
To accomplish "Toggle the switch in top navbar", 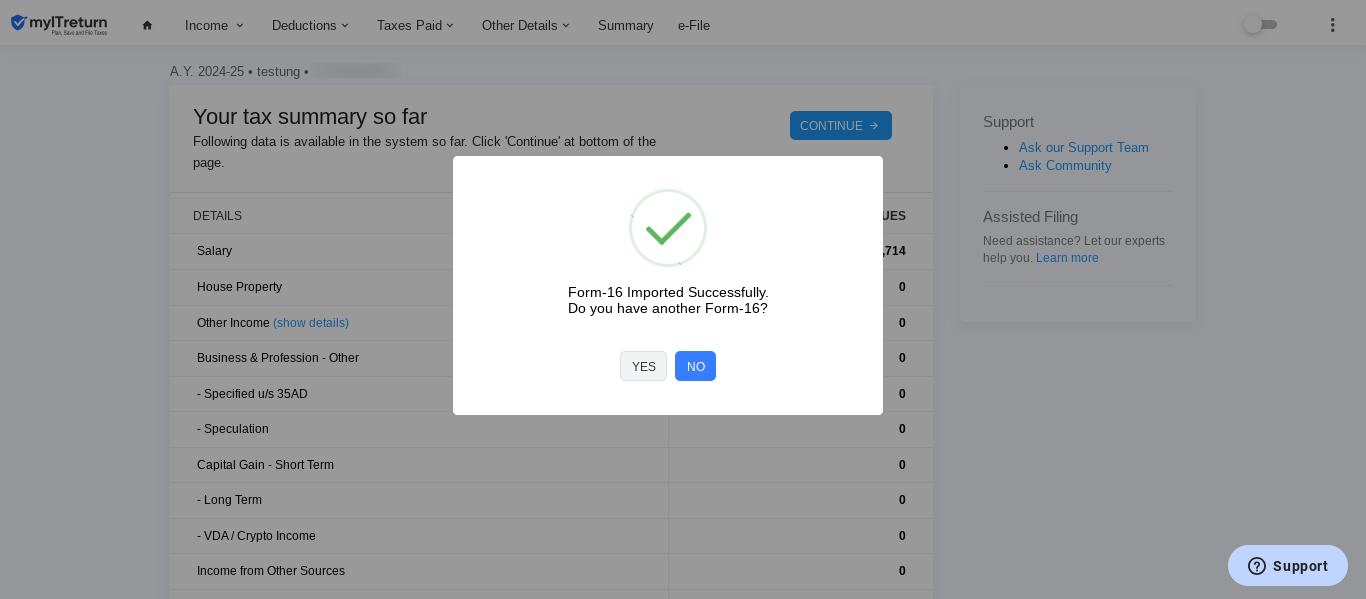I will (1260, 25).
